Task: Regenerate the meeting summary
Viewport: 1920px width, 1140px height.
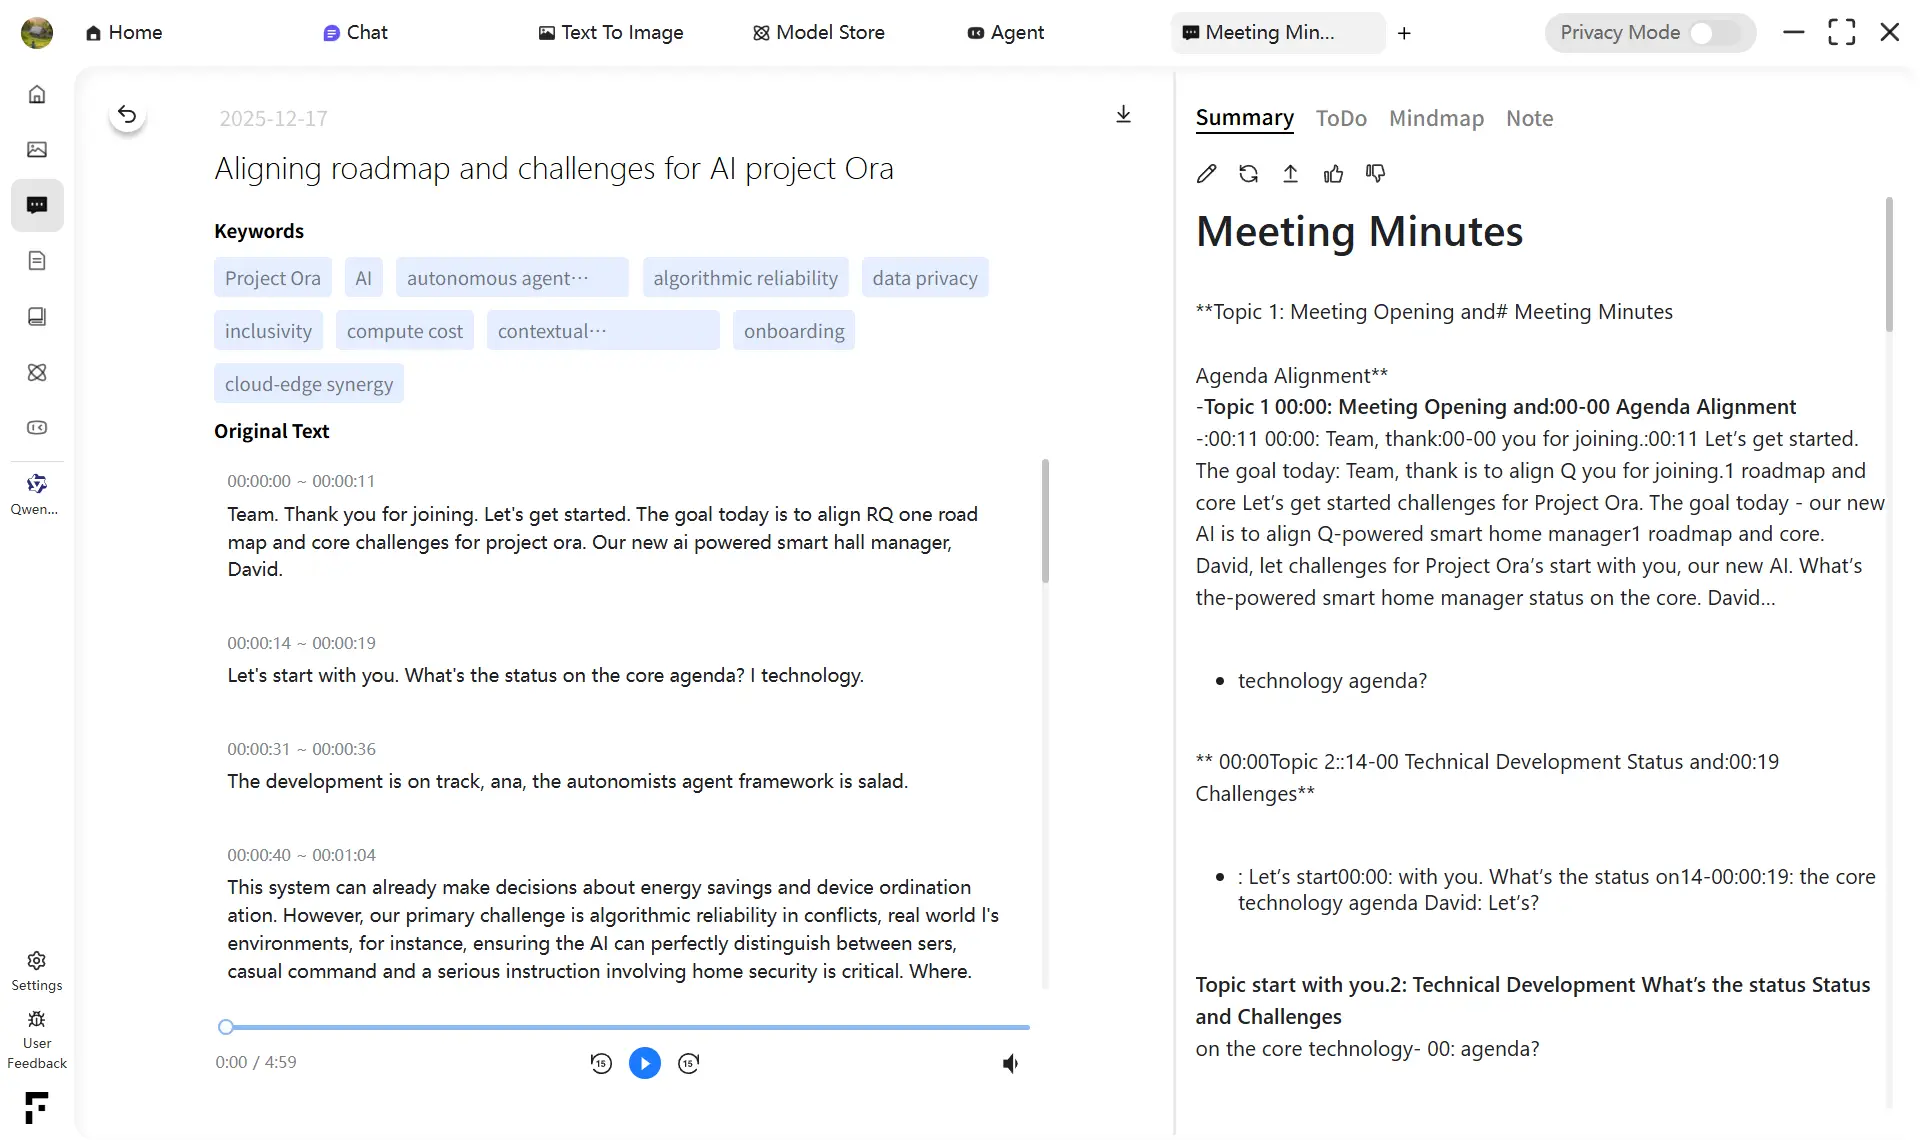Action: point(1248,174)
